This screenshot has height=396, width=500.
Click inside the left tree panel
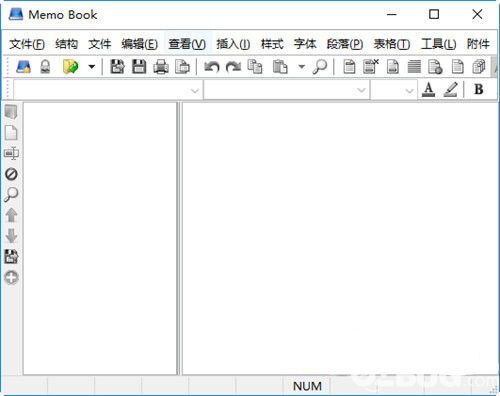coord(100,239)
